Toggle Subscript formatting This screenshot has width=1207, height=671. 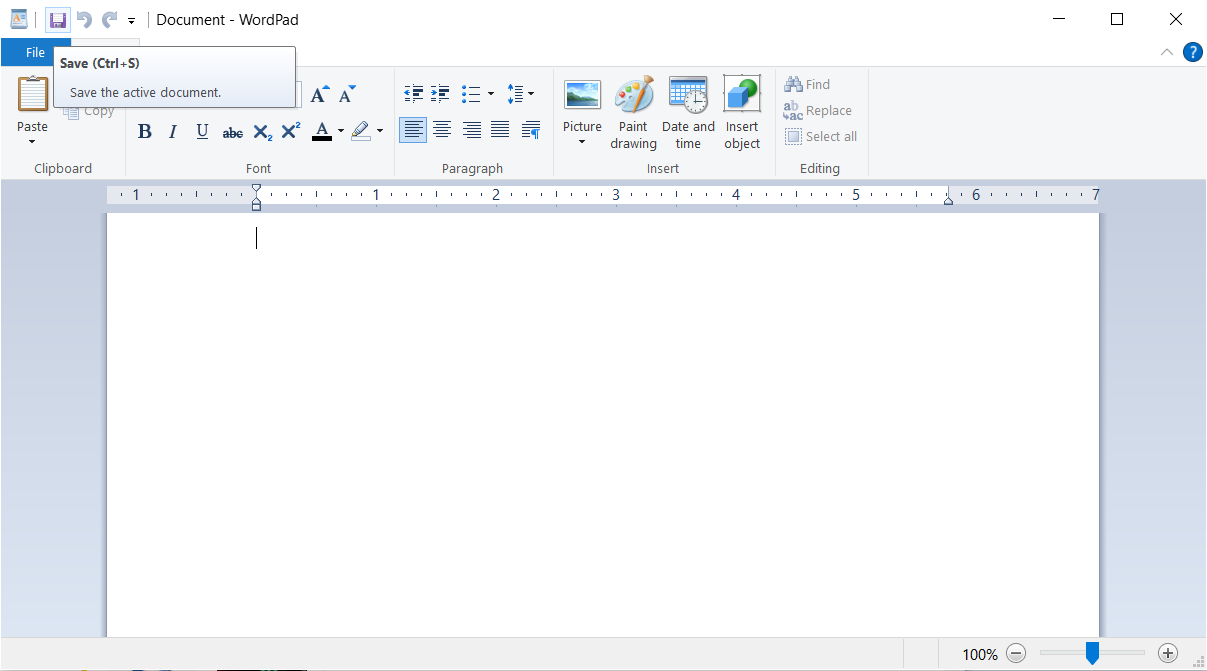point(262,131)
